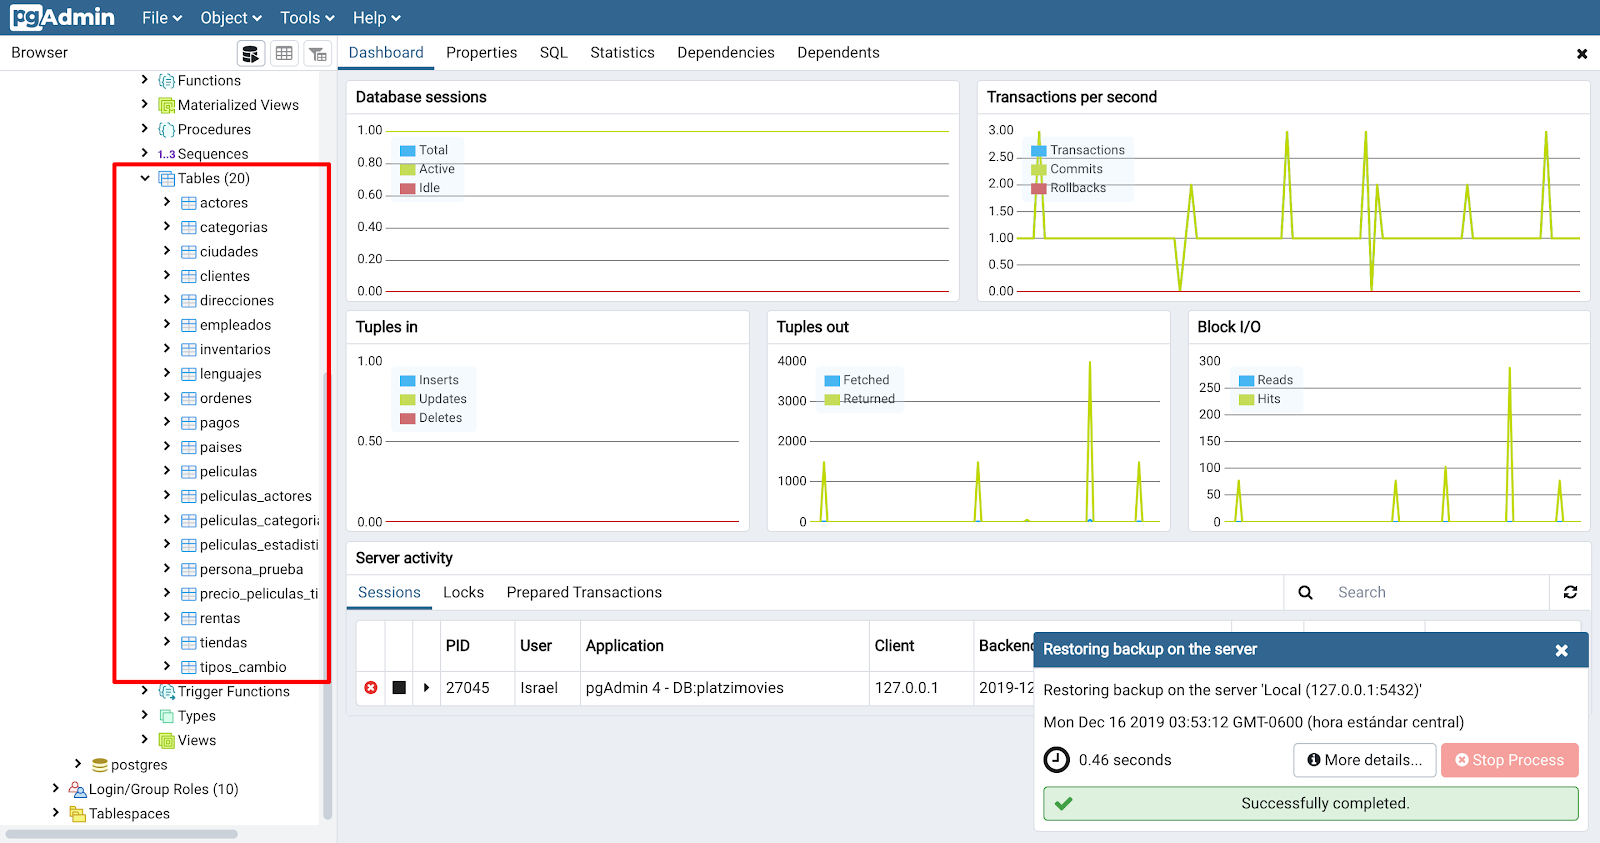Open the File menu

coord(162,18)
